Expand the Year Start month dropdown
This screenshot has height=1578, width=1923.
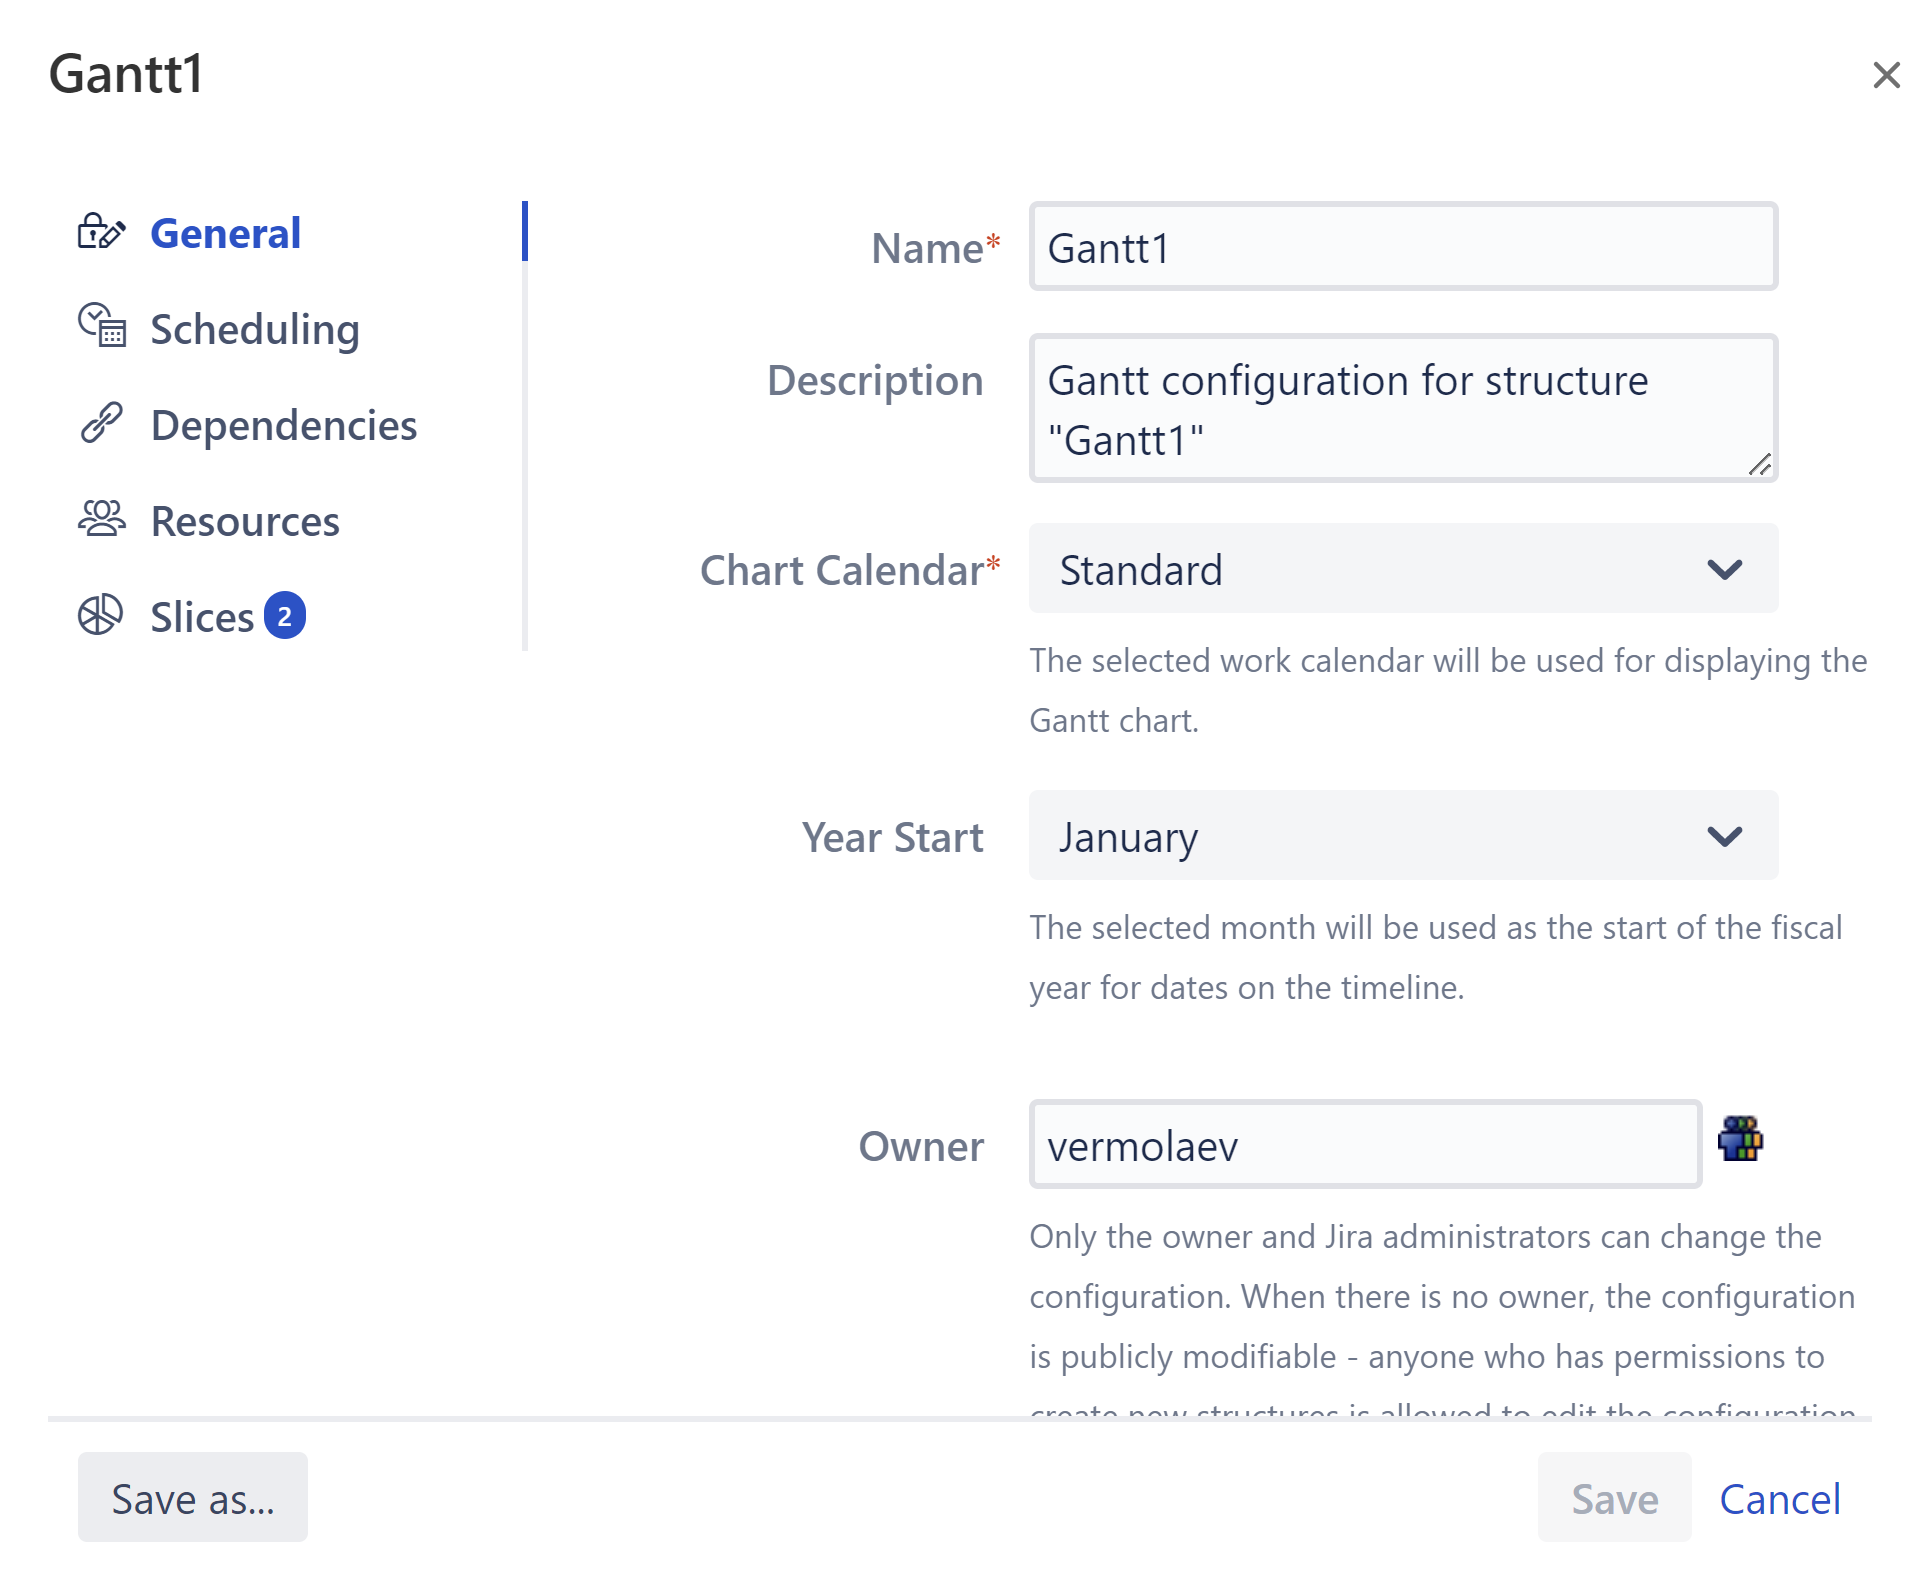(x=1402, y=836)
